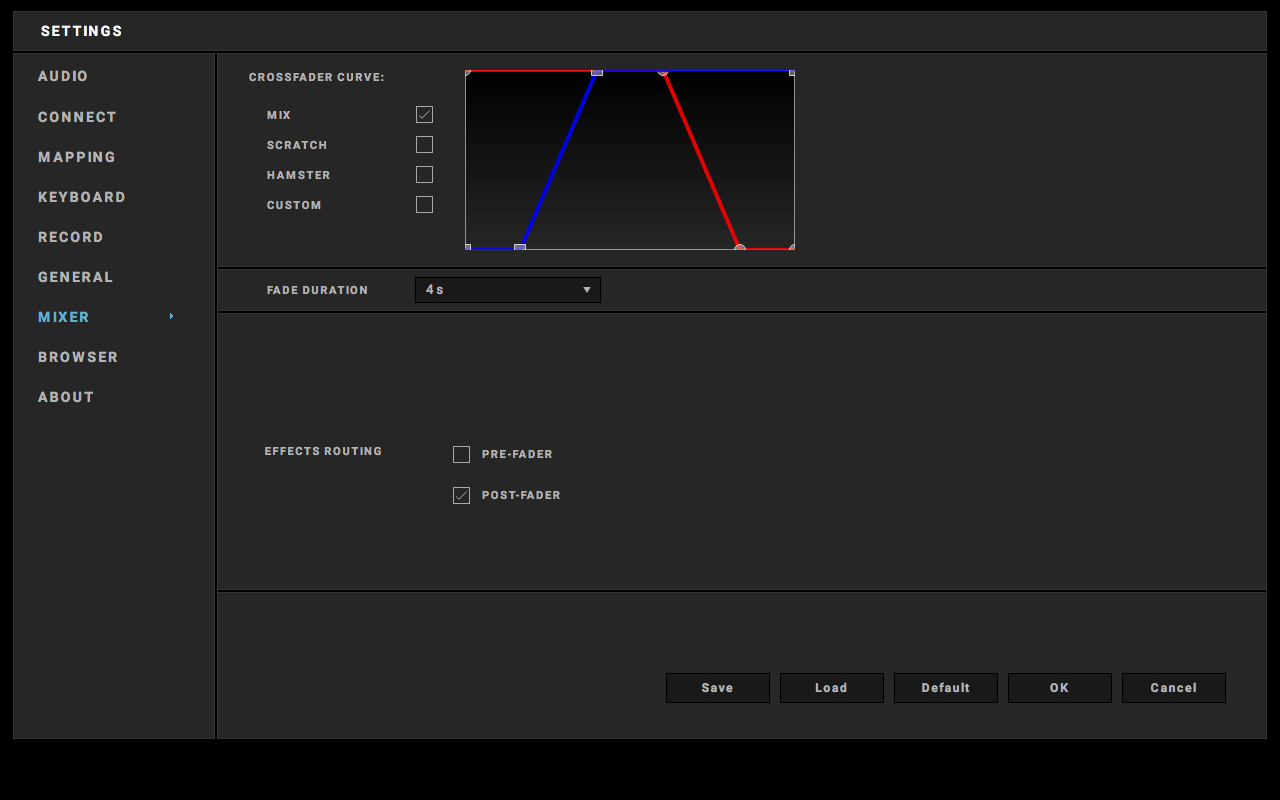Enable the CUSTOM crossfader curve
This screenshot has width=1280, height=800.
click(424, 204)
